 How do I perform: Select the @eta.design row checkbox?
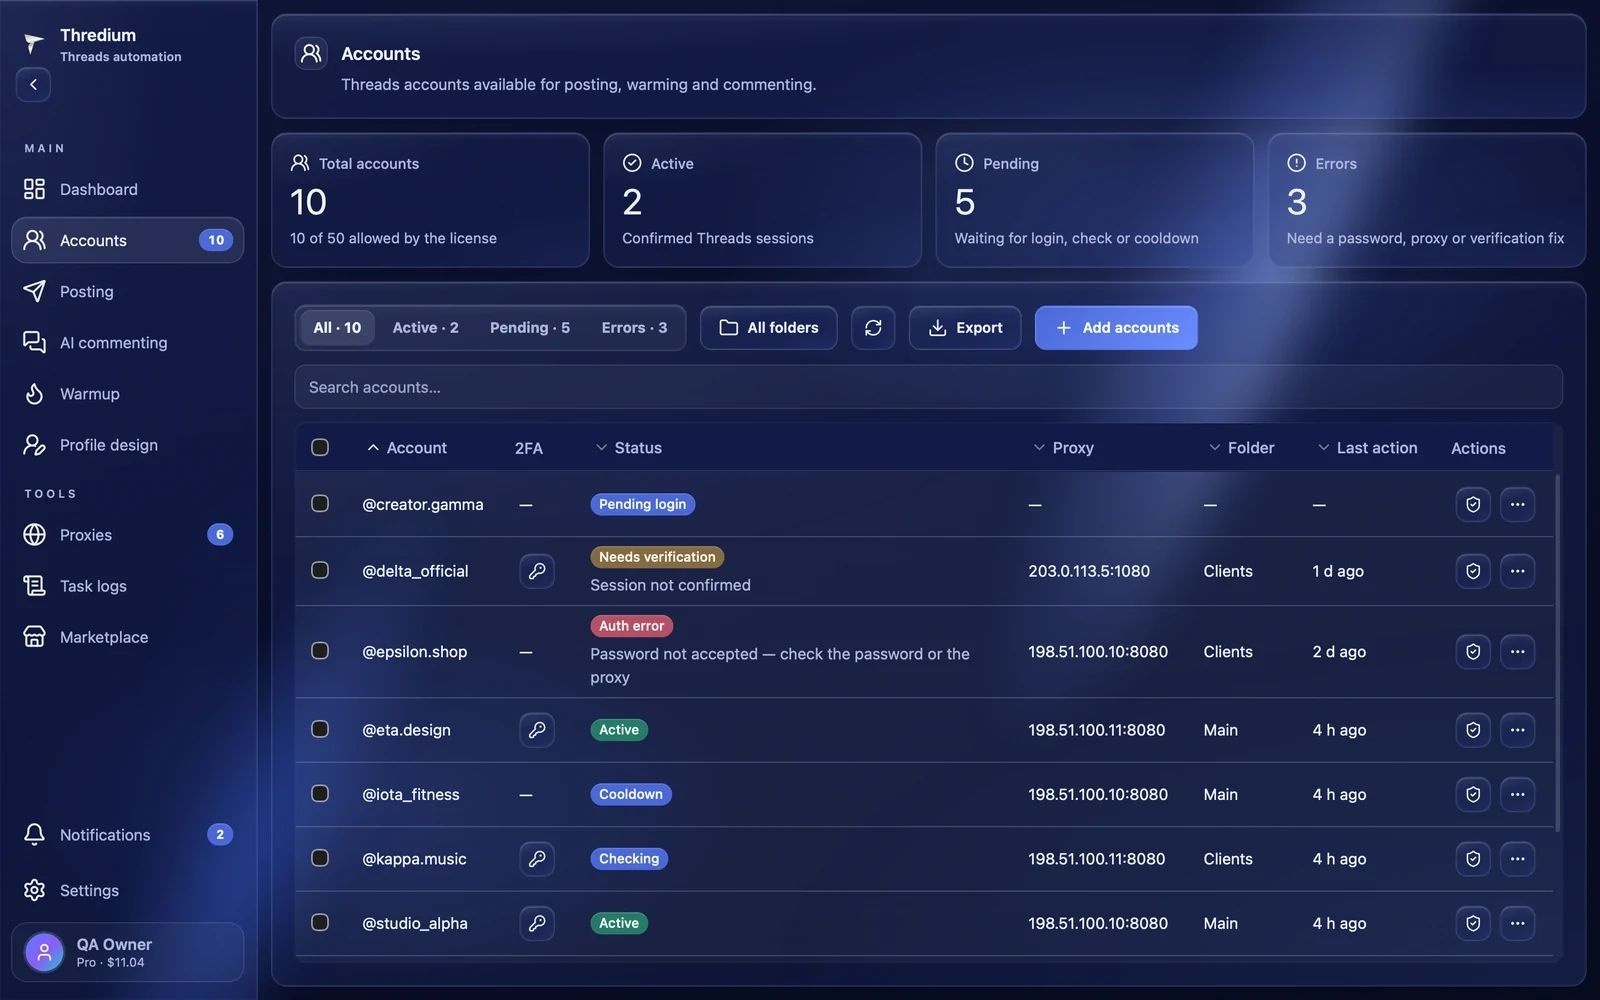[x=320, y=729]
